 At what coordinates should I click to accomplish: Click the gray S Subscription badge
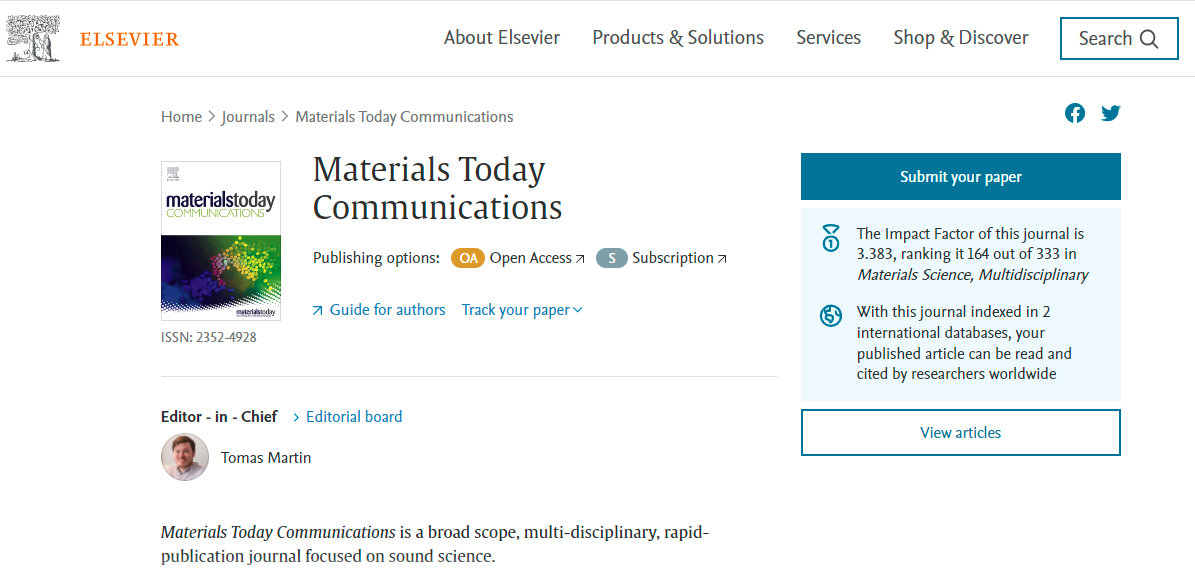(611, 258)
